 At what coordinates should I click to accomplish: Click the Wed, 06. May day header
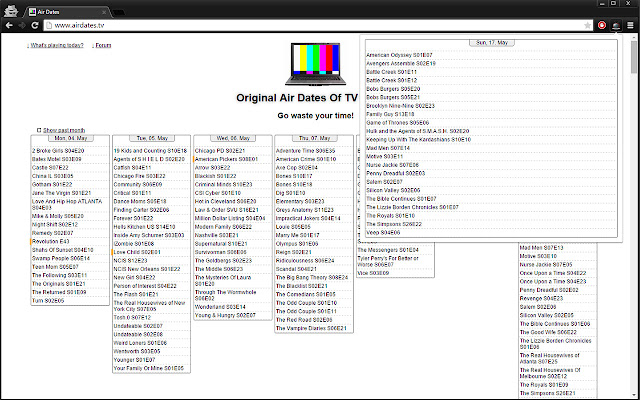click(x=233, y=138)
